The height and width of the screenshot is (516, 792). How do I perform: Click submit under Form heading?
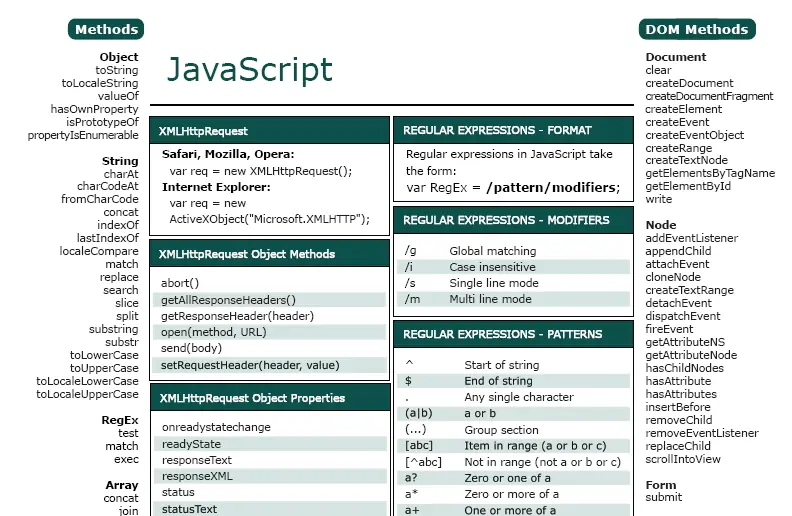tap(664, 497)
